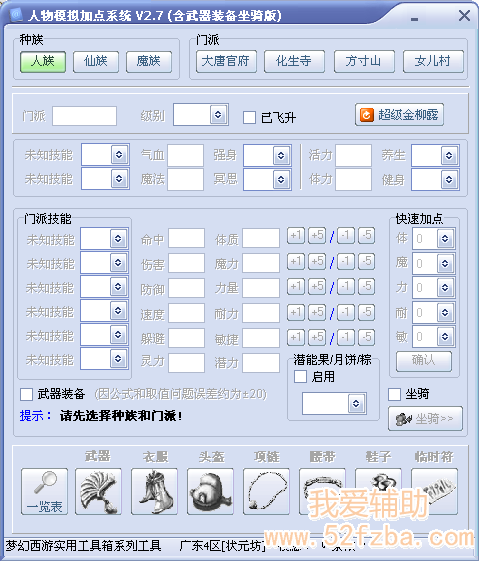Open the 魔 quick-add points dropdown

445,263
